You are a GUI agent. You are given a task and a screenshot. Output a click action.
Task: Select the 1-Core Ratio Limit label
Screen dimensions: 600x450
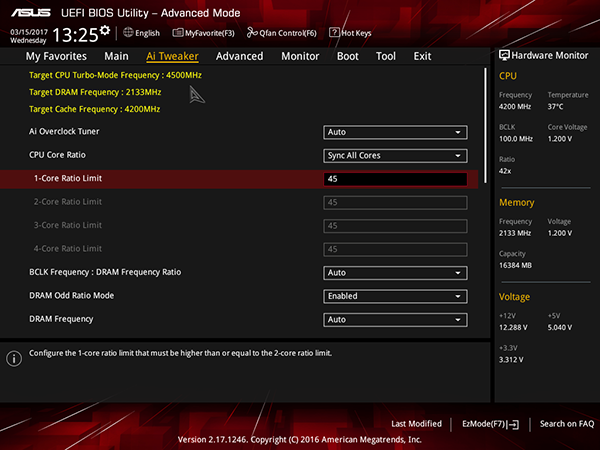68,178
